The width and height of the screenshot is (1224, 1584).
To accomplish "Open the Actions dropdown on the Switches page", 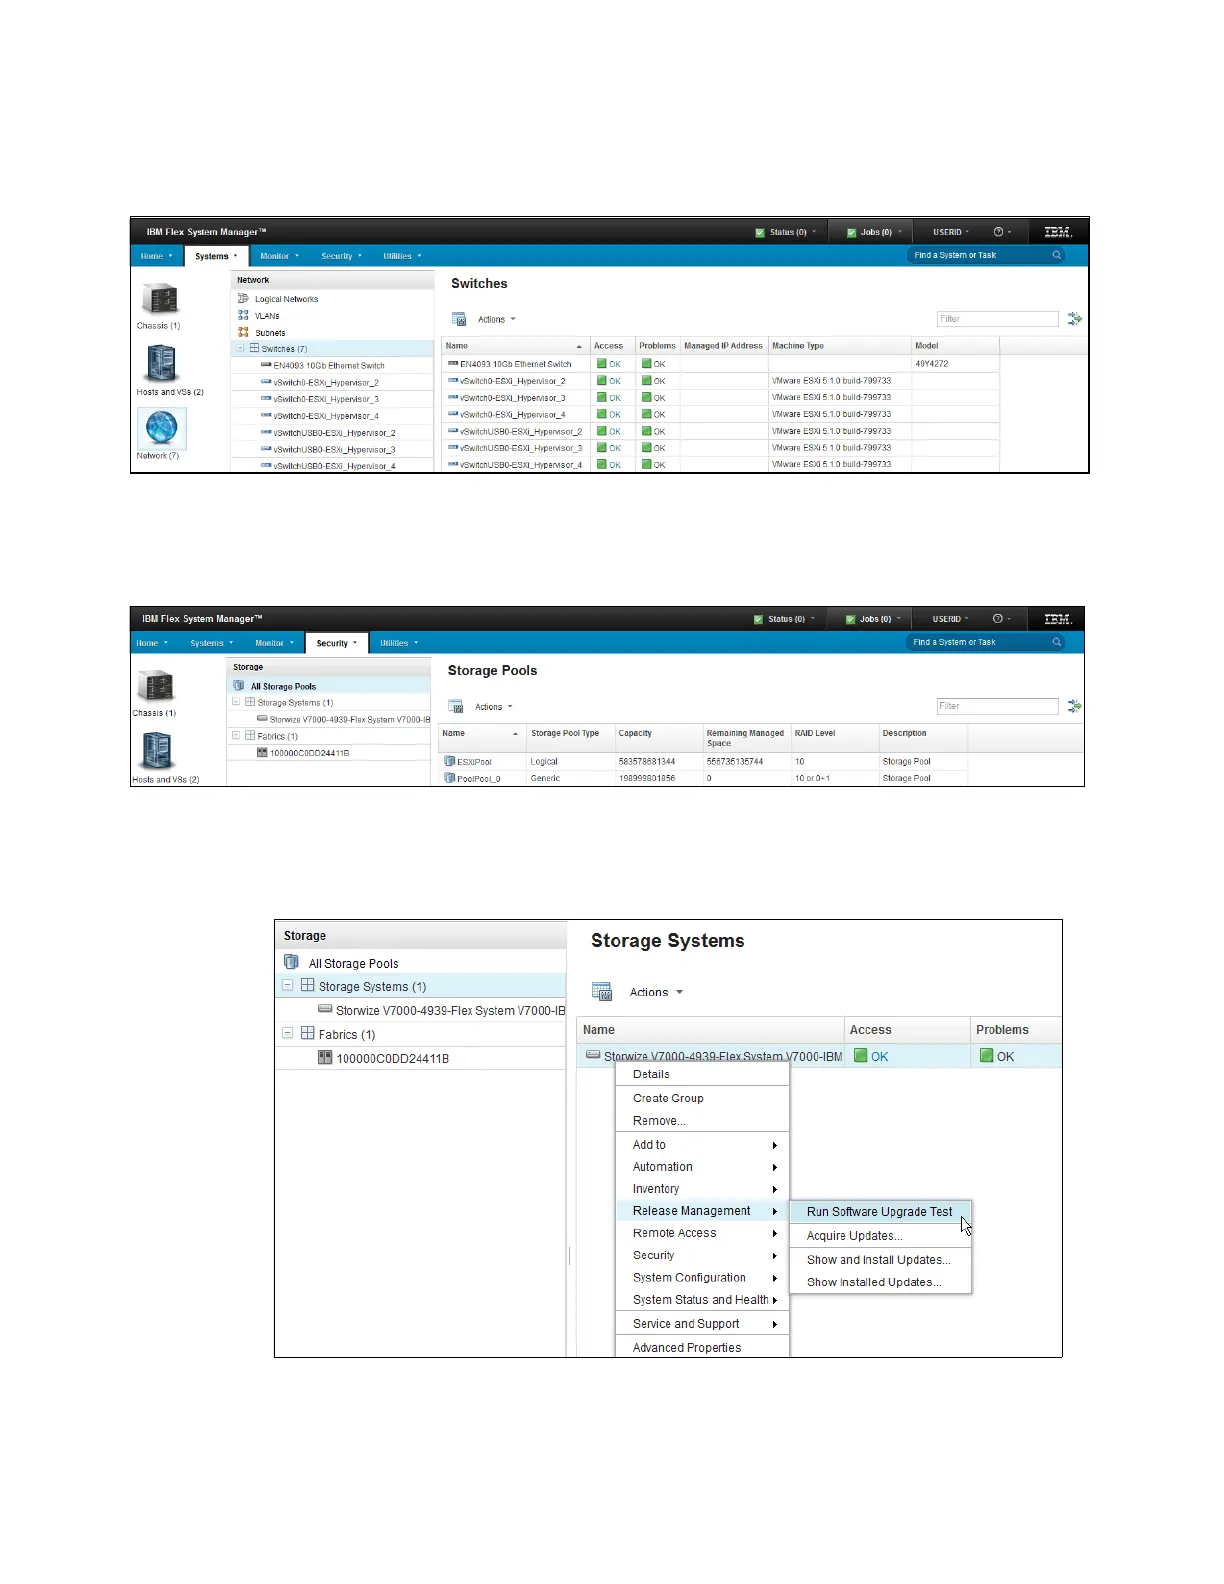I will (x=497, y=319).
